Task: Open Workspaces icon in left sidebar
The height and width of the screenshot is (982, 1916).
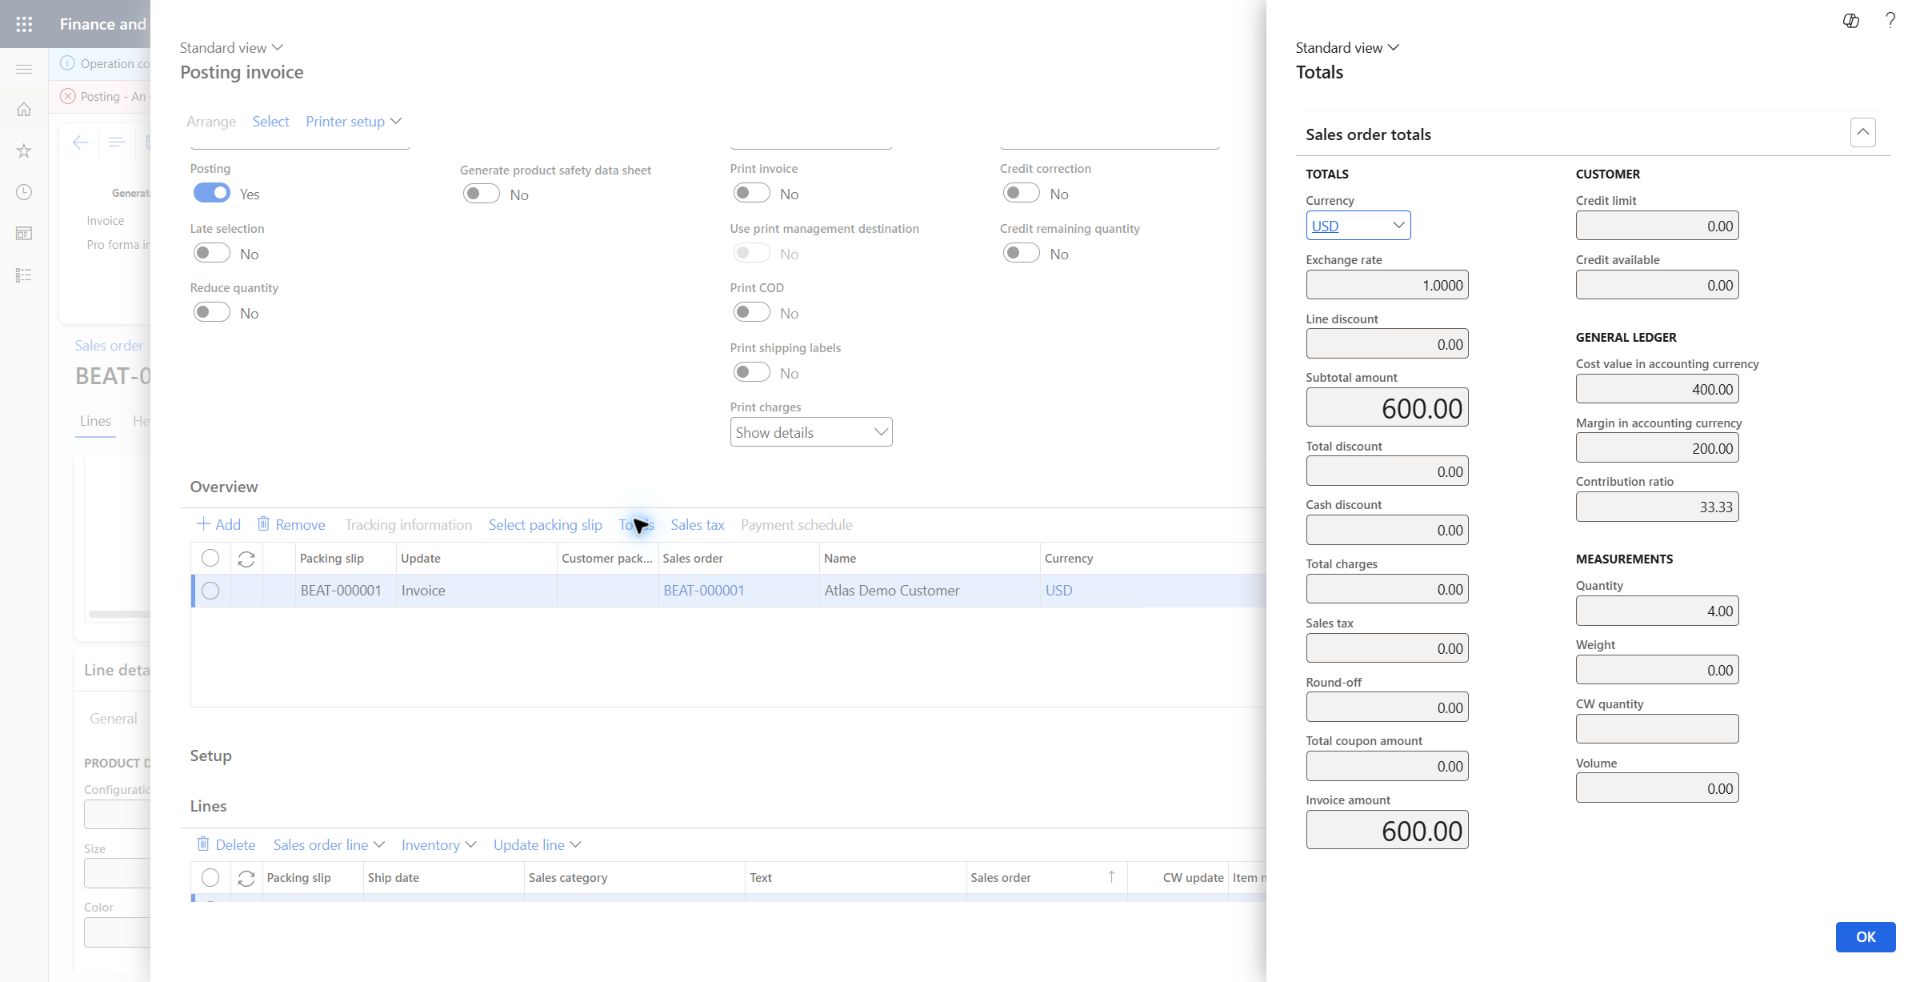Action: 24,233
